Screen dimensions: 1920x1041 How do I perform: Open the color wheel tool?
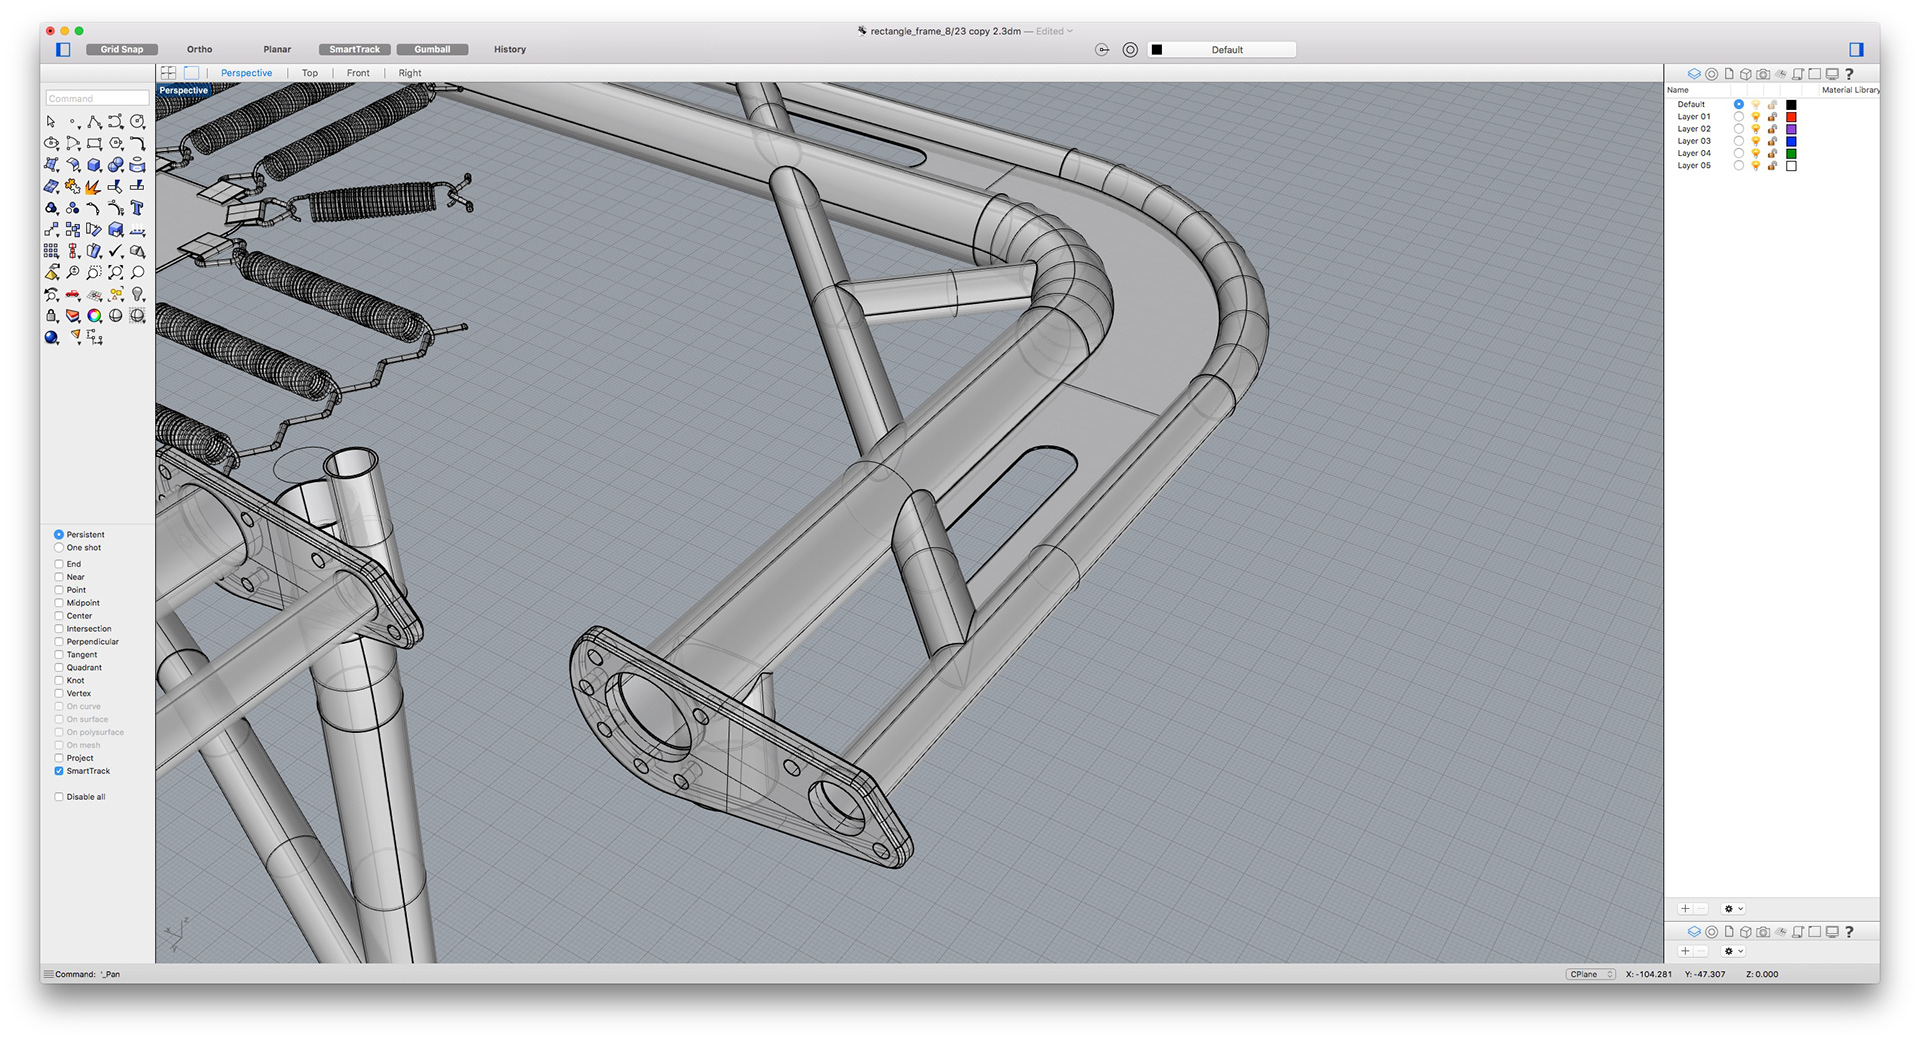[x=94, y=316]
